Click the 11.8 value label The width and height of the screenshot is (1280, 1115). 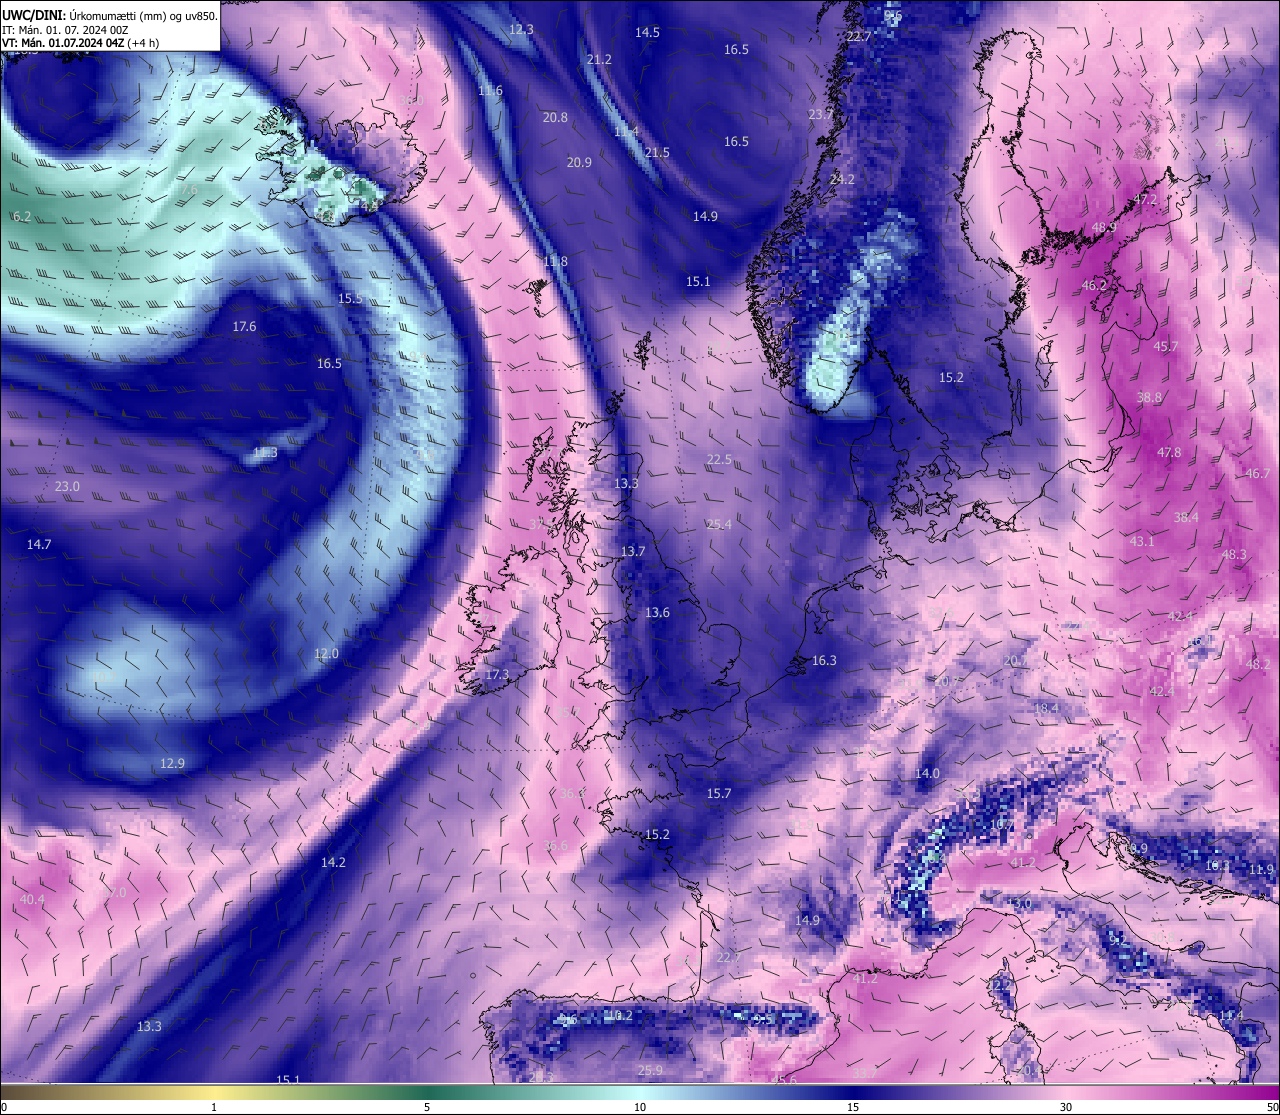(x=555, y=262)
